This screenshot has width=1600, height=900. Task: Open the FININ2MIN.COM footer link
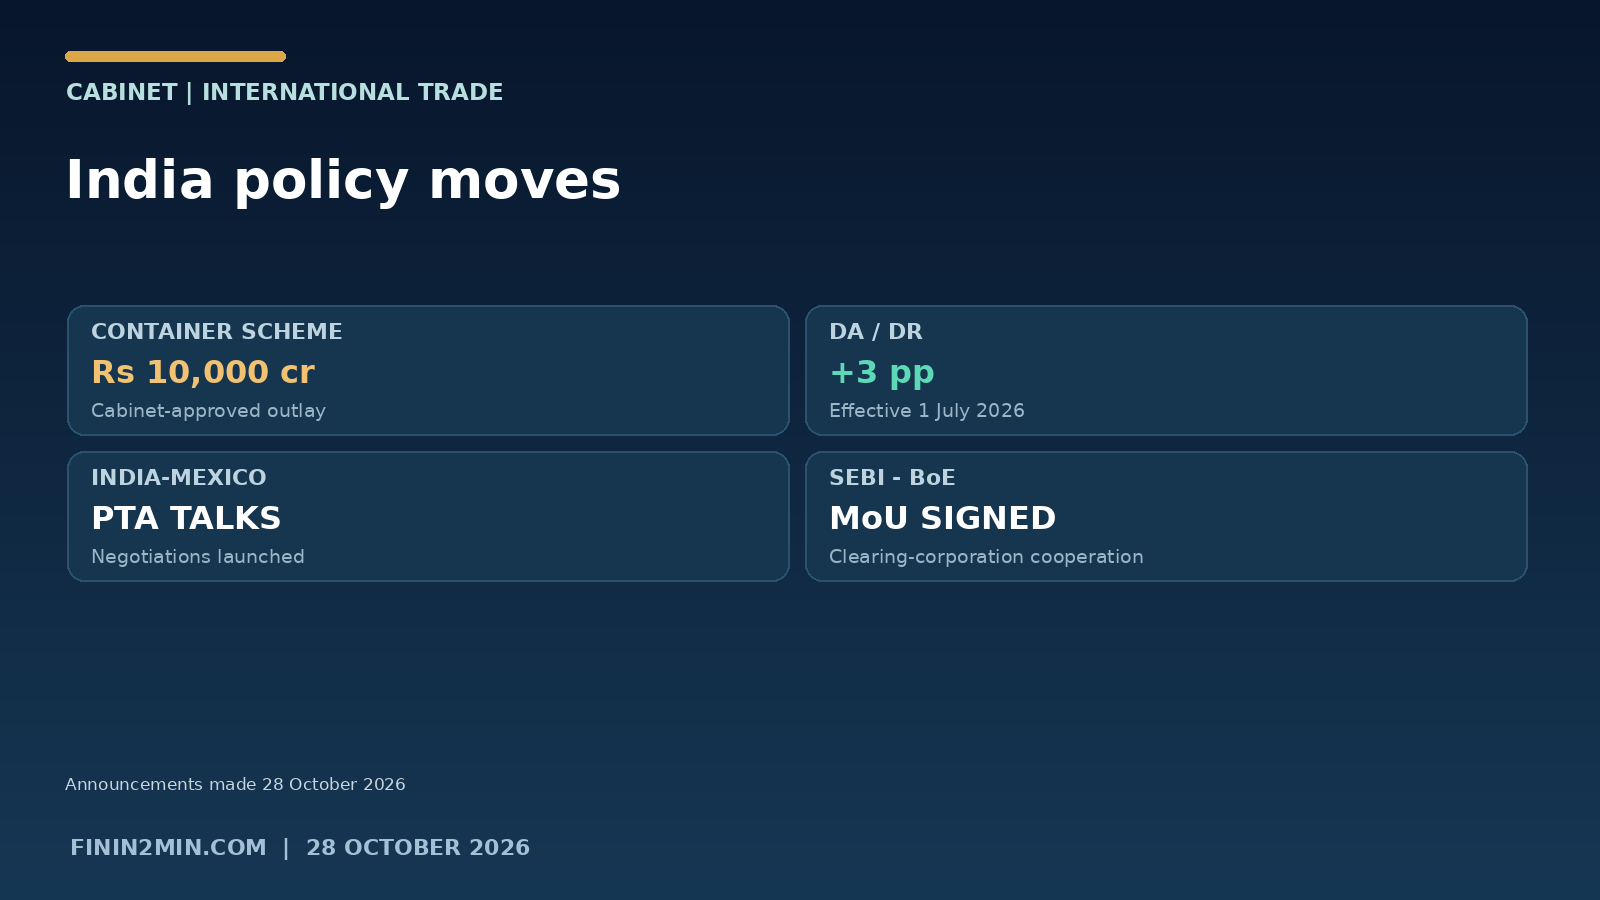(168, 848)
